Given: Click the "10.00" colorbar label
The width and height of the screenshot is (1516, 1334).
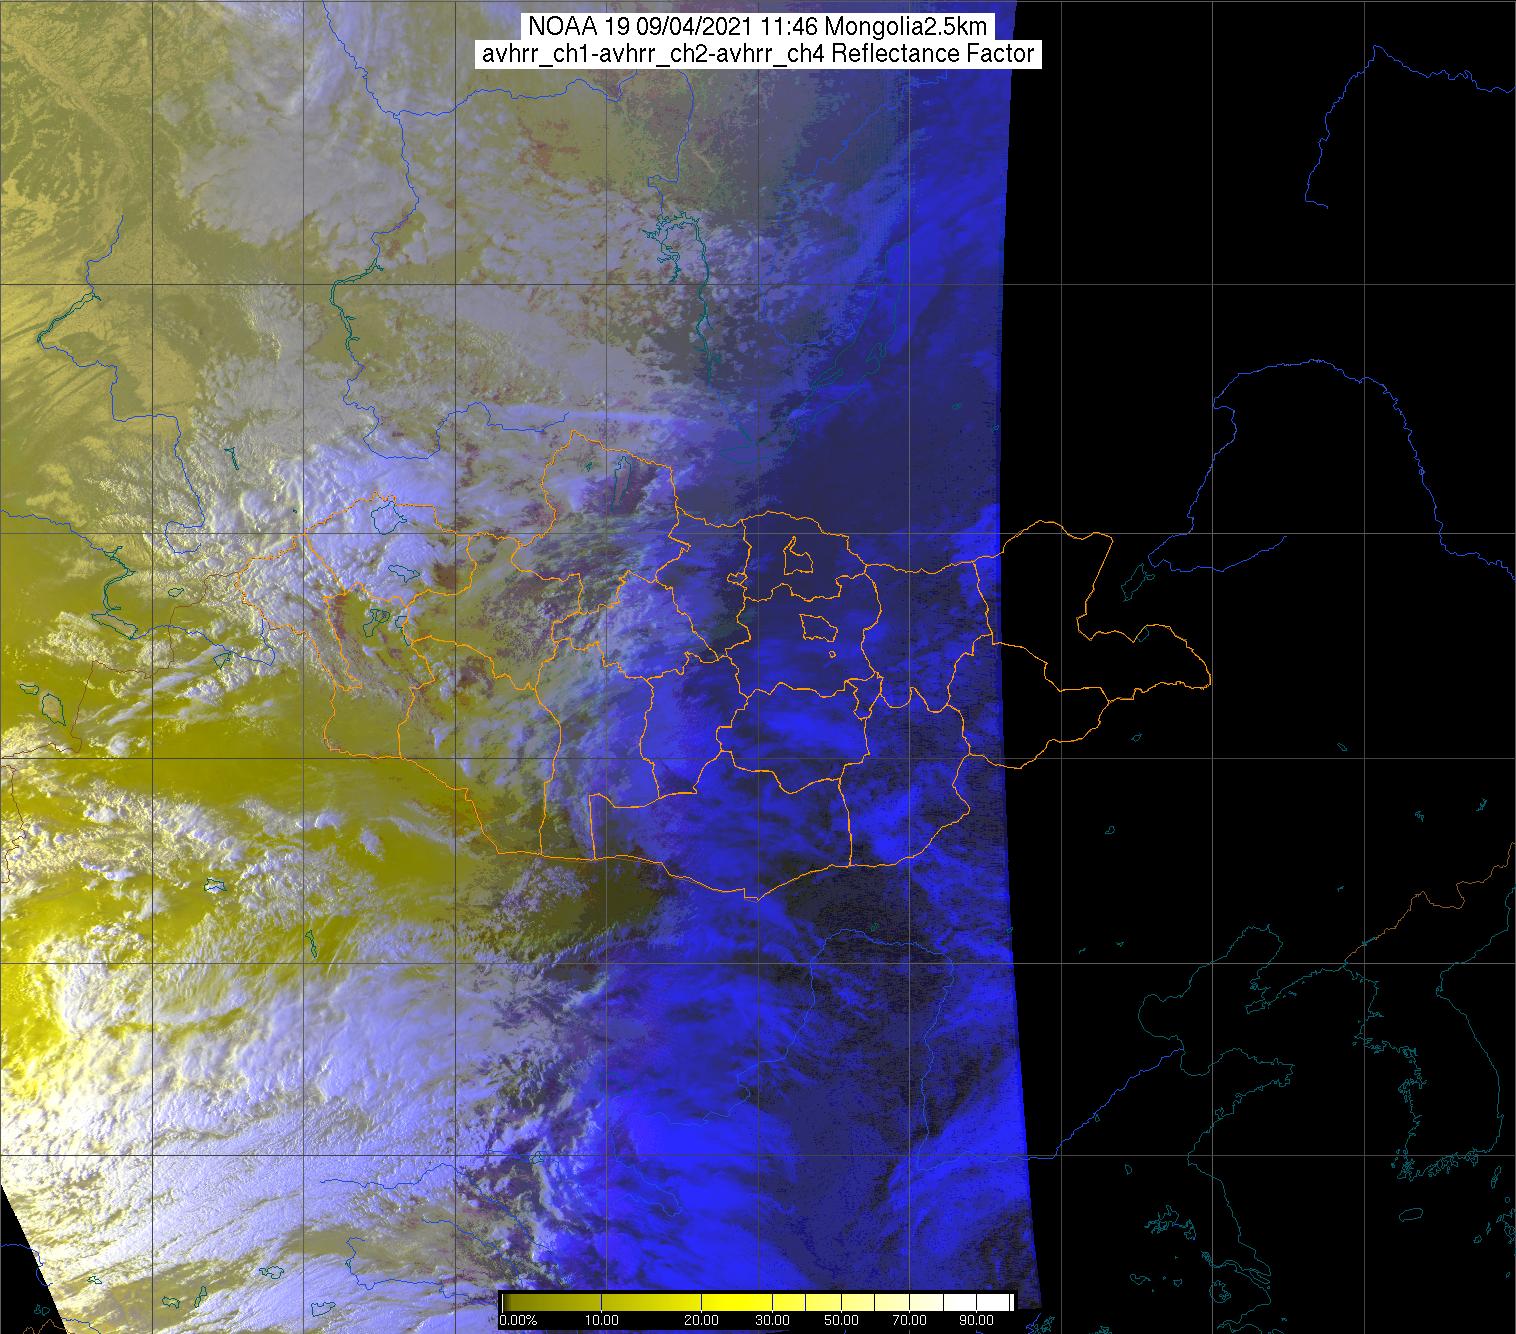Looking at the screenshot, I should [x=604, y=1320].
